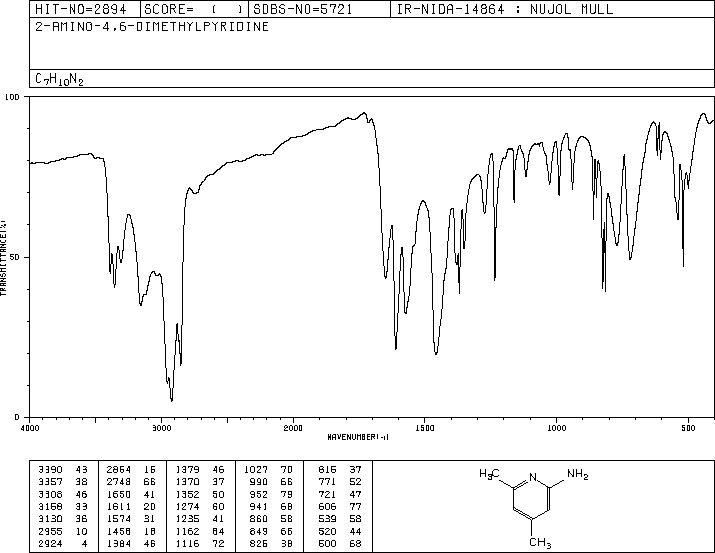Select the 606 wavenumber entry
The width and height of the screenshot is (715, 553).
click(327, 506)
